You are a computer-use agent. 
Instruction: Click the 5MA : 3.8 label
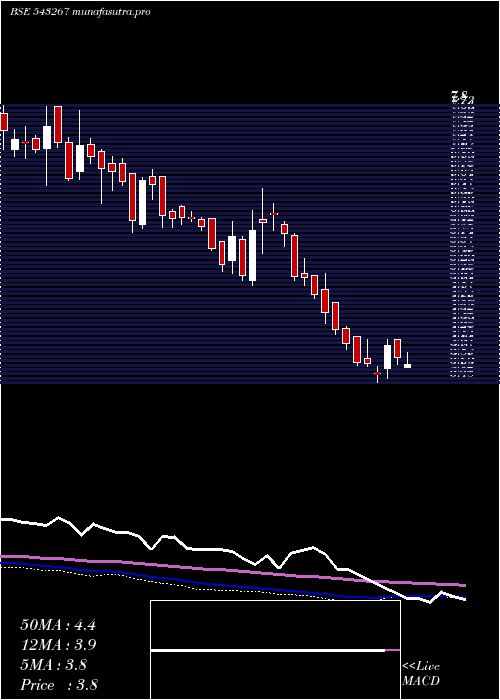[x=54, y=665]
